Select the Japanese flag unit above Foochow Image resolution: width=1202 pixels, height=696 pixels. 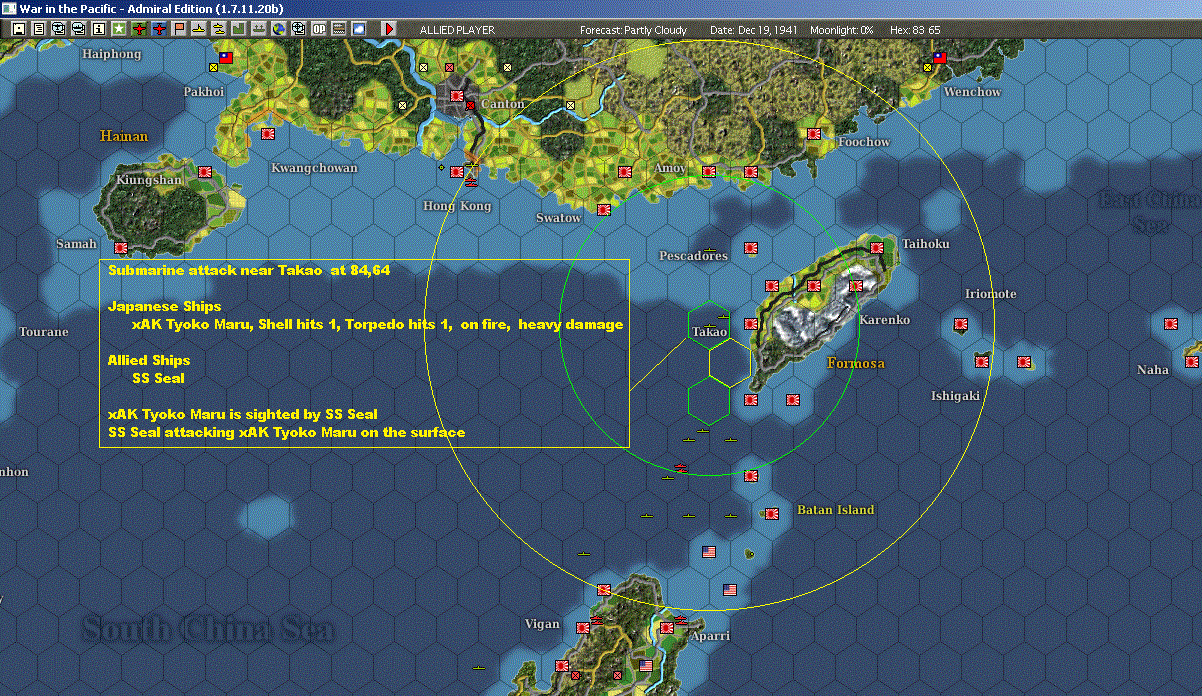tap(814, 133)
